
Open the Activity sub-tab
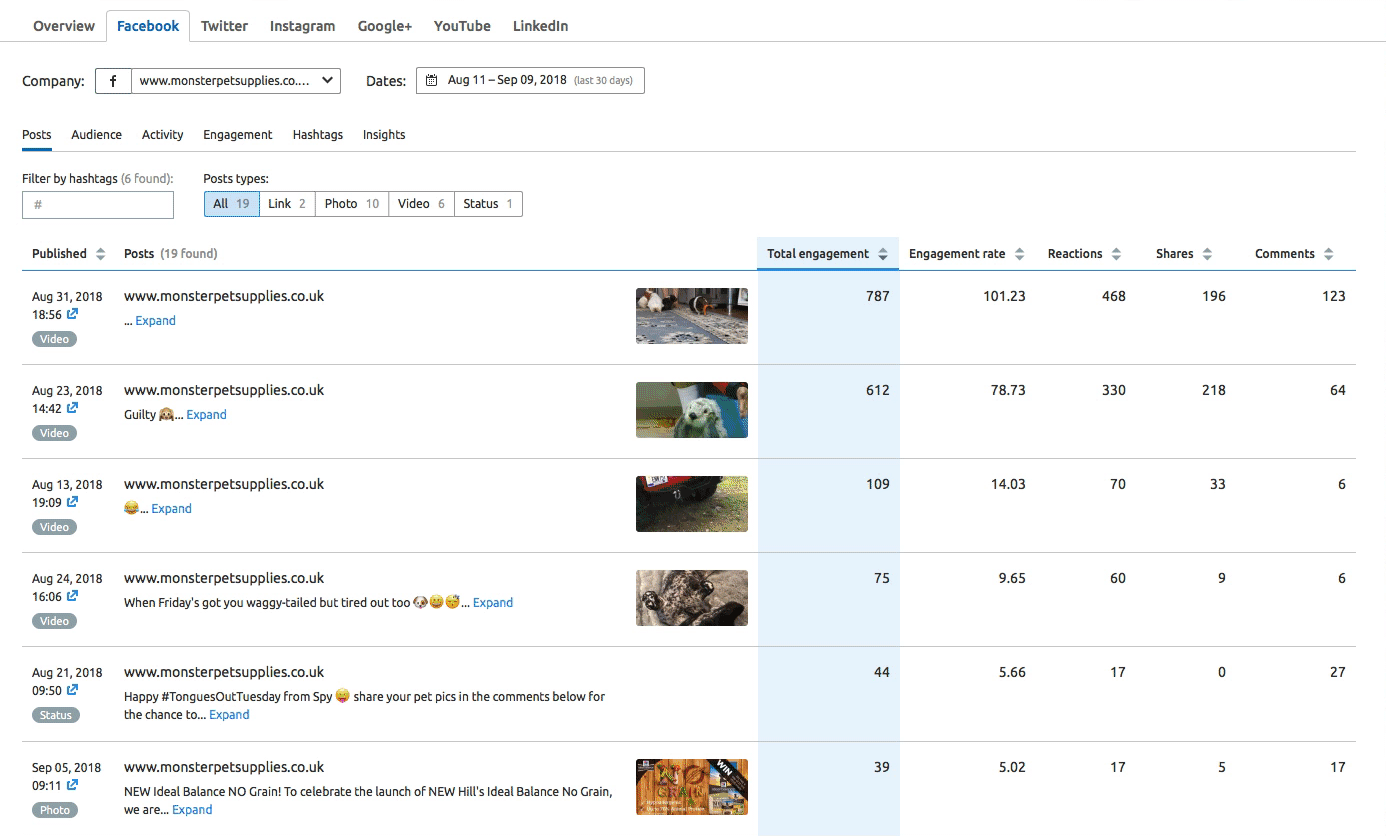[163, 135]
